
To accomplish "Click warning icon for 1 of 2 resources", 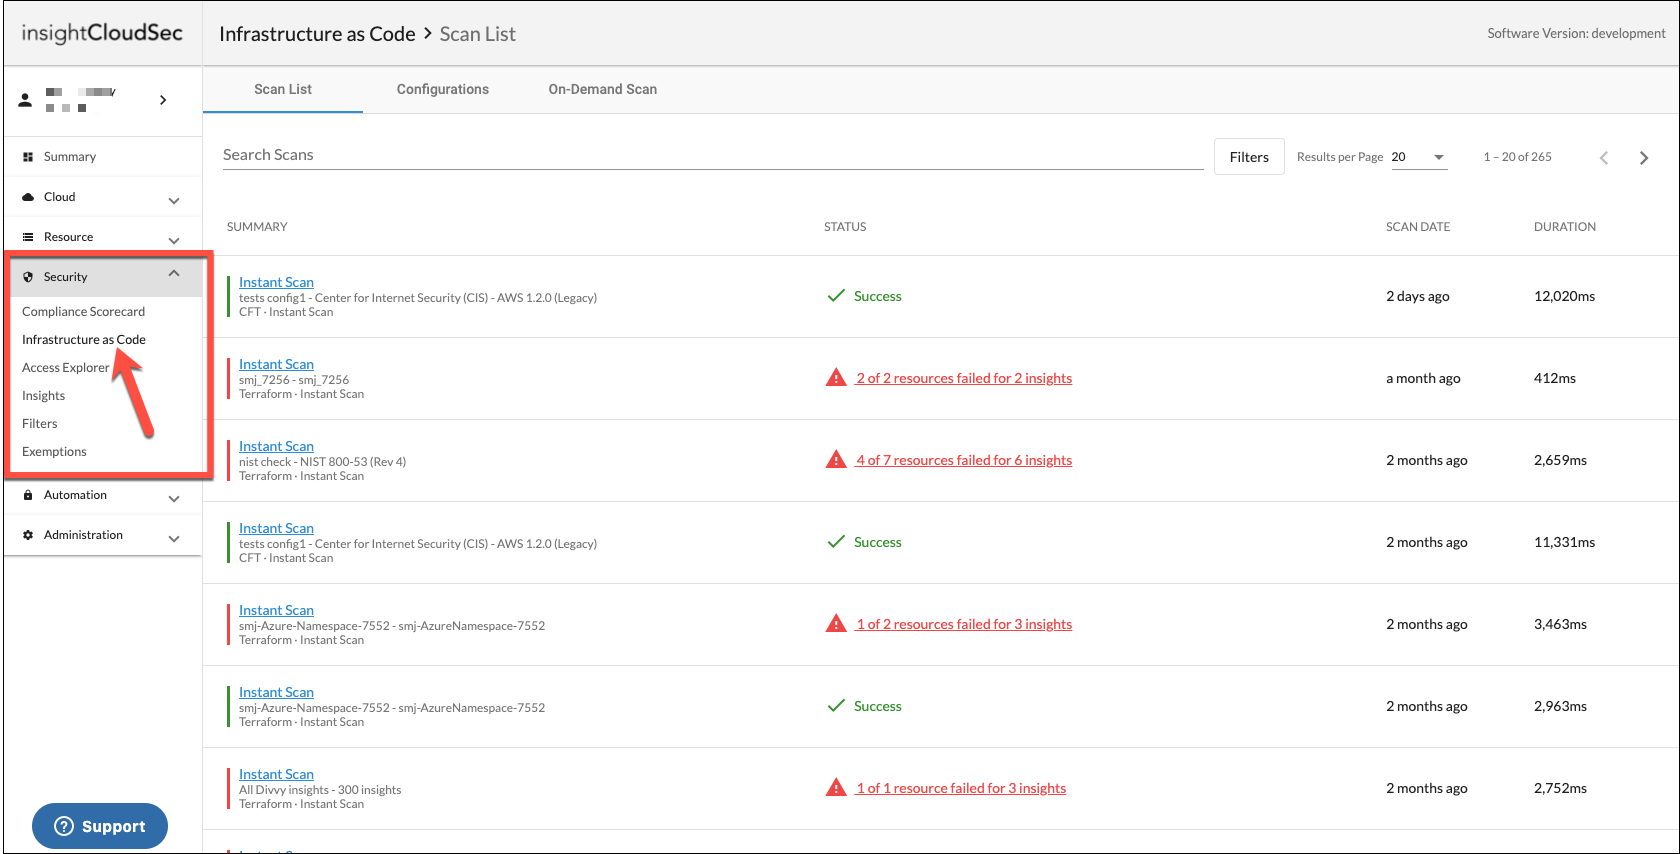I will click(836, 624).
